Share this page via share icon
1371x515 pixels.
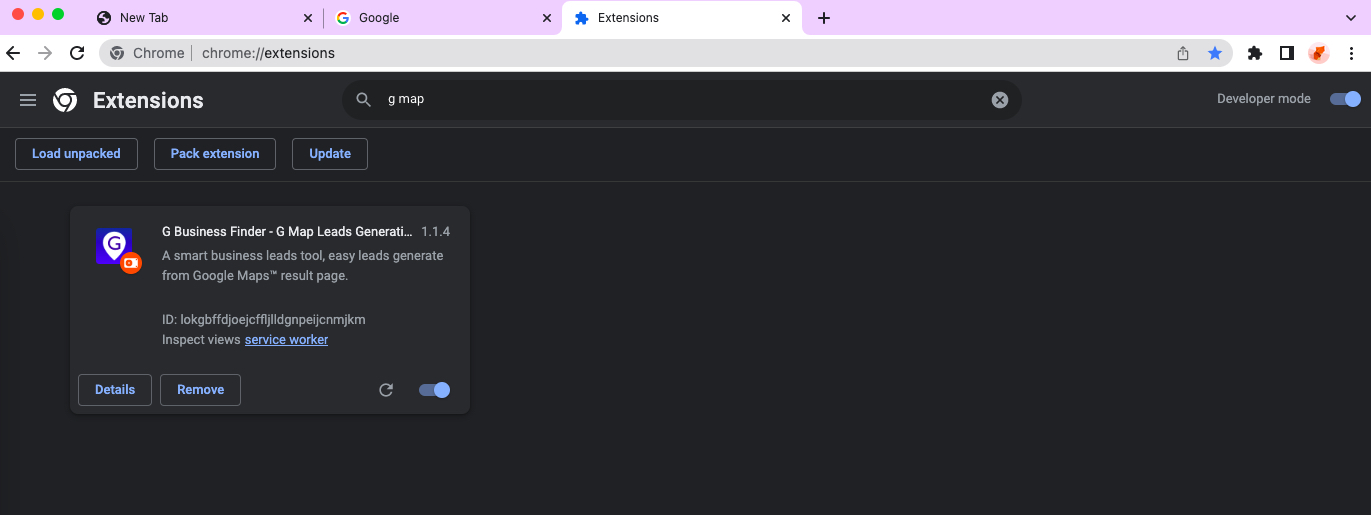tap(1183, 53)
